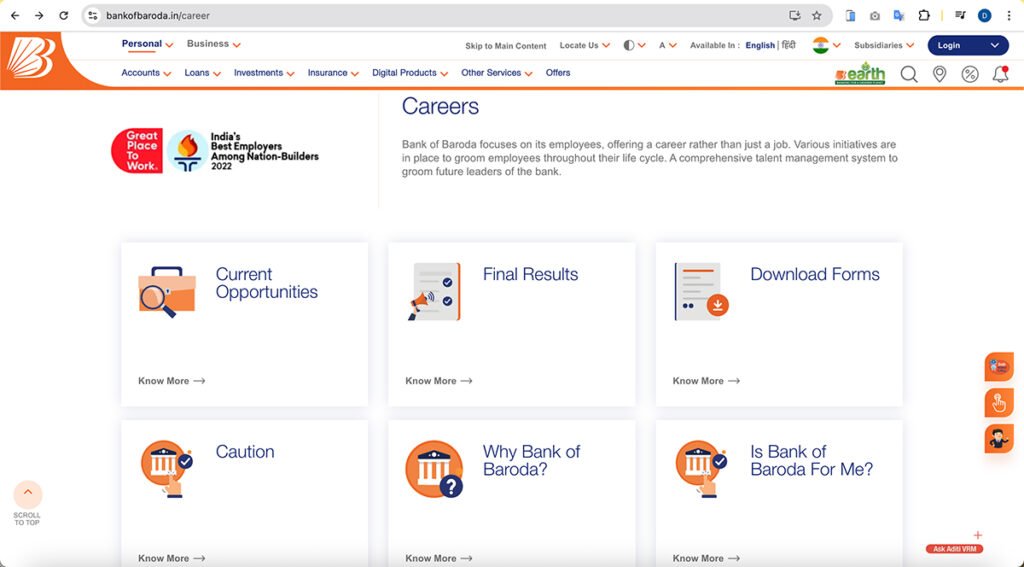This screenshot has width=1024, height=567.
Task: Click the browser forward arrow
Action: 39,16
